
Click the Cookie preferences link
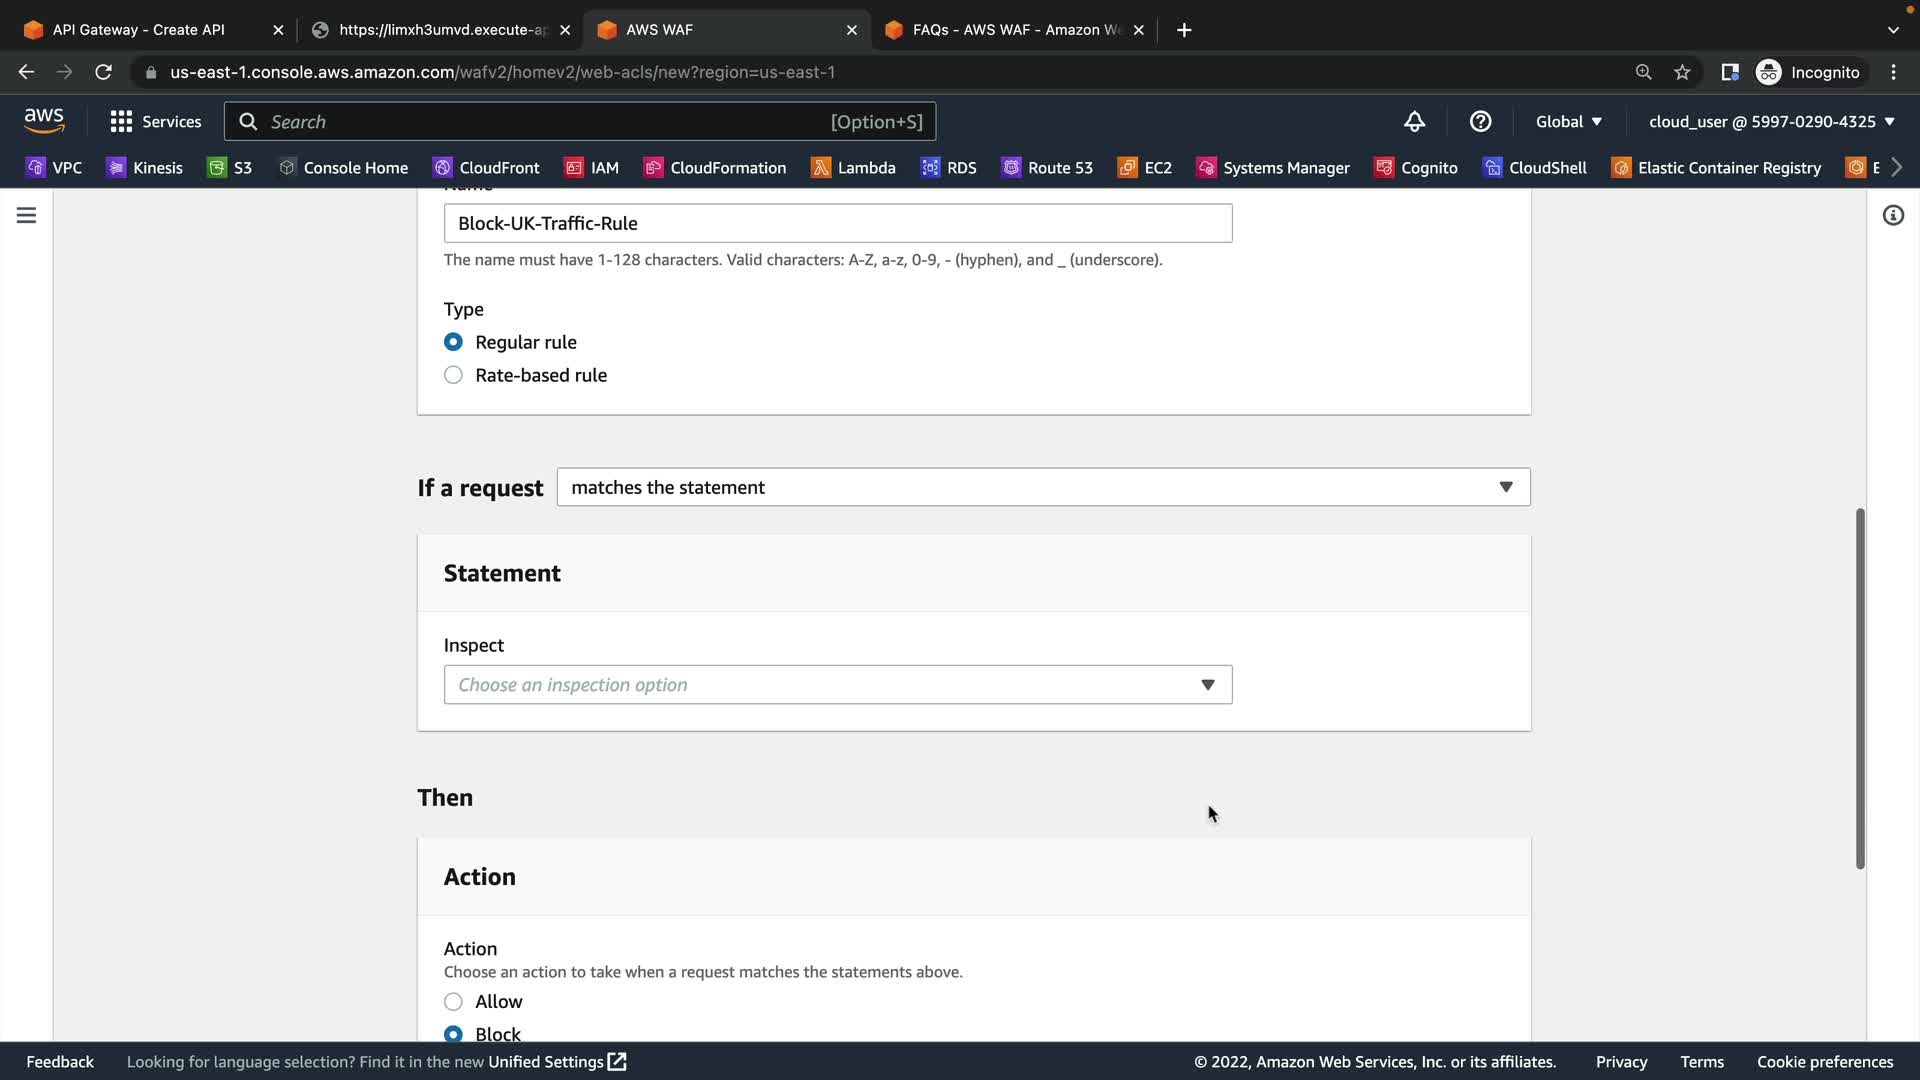tap(1824, 1062)
